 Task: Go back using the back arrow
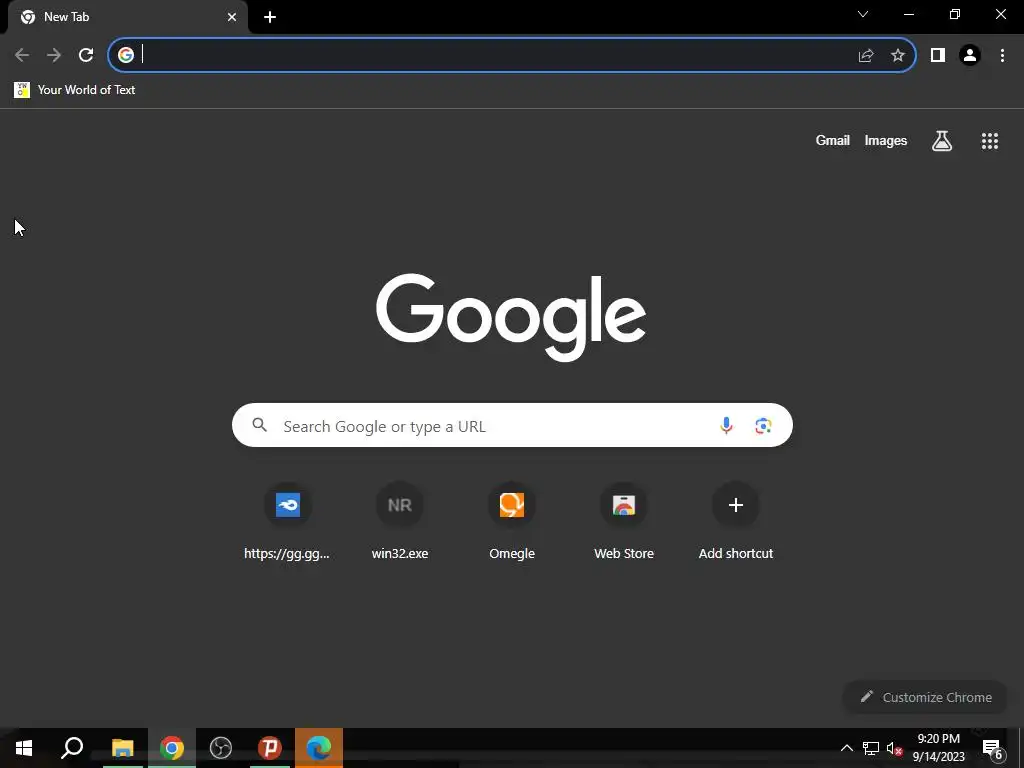point(22,55)
